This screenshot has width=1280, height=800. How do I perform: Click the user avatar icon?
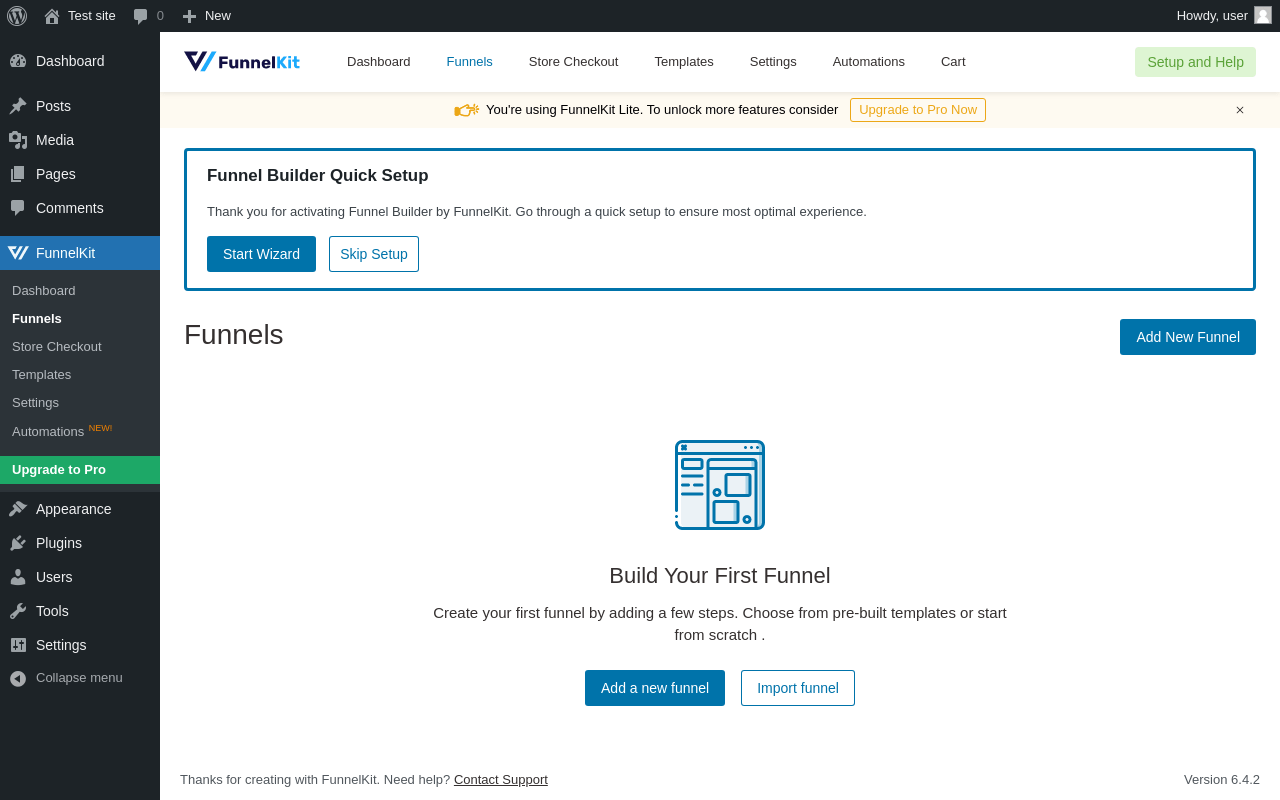click(x=1263, y=15)
